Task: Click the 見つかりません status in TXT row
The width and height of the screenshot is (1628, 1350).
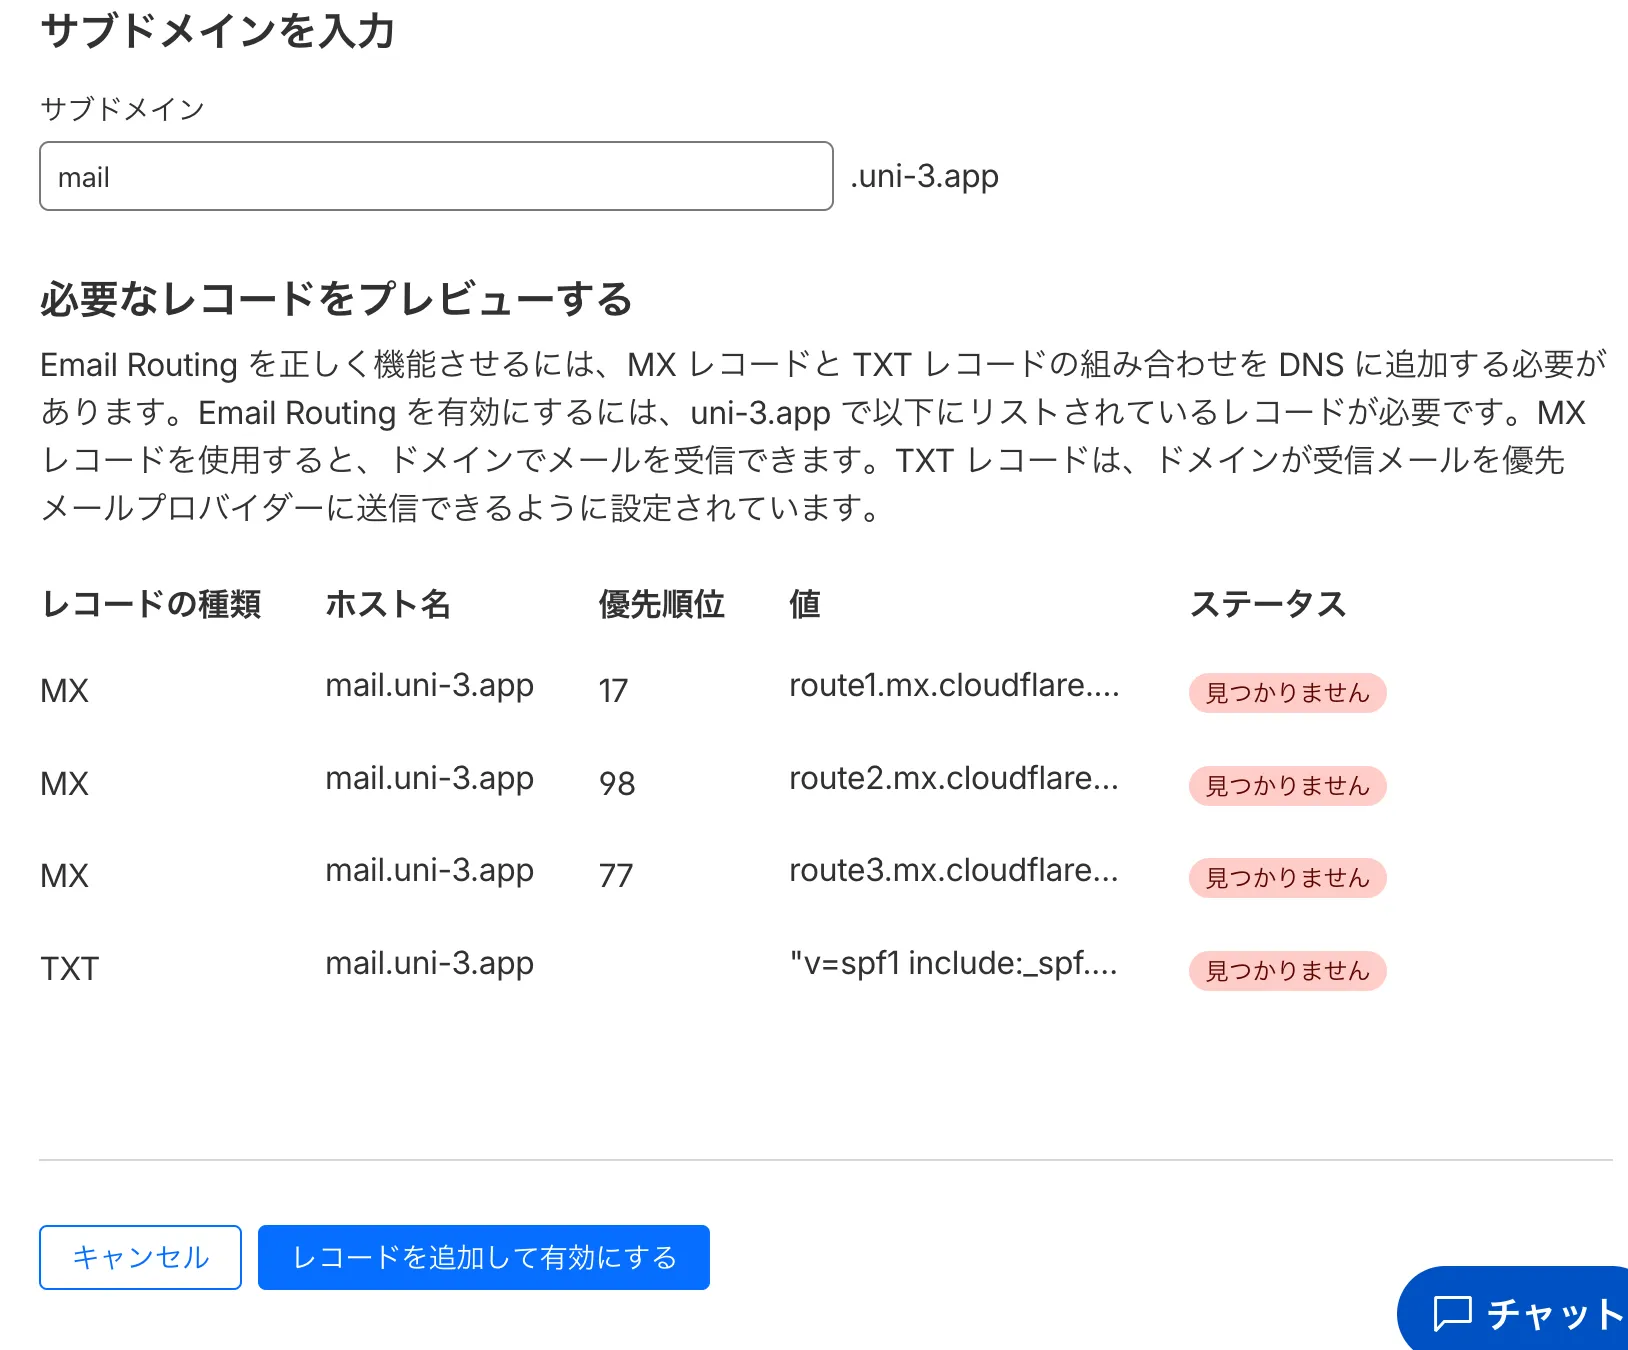Action: coord(1287,971)
